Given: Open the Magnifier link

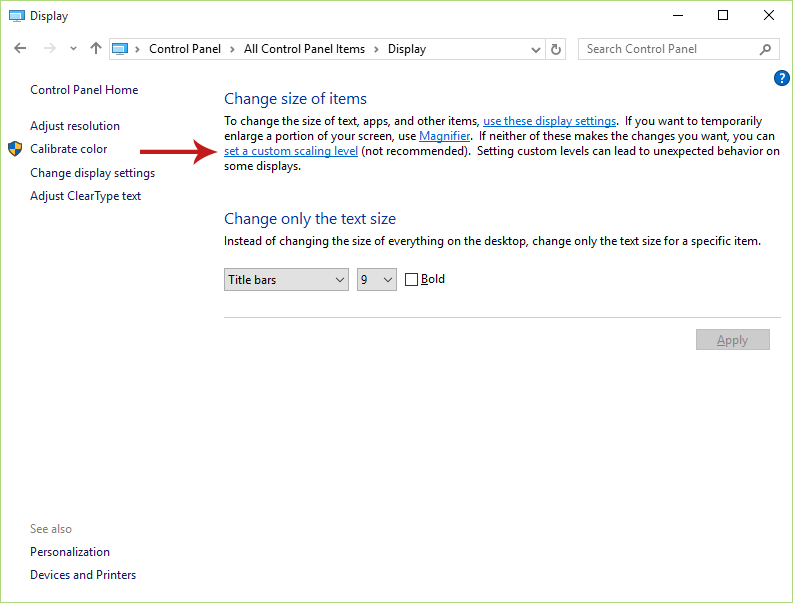Looking at the screenshot, I should 445,136.
